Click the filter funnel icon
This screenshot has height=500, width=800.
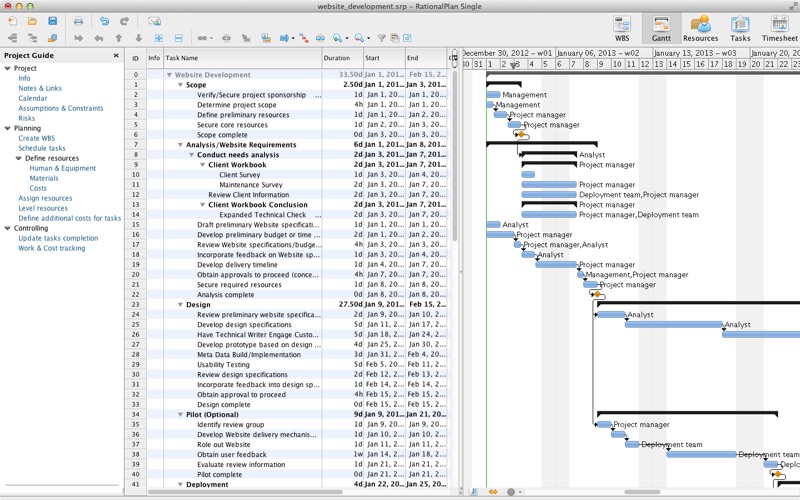coord(380,38)
